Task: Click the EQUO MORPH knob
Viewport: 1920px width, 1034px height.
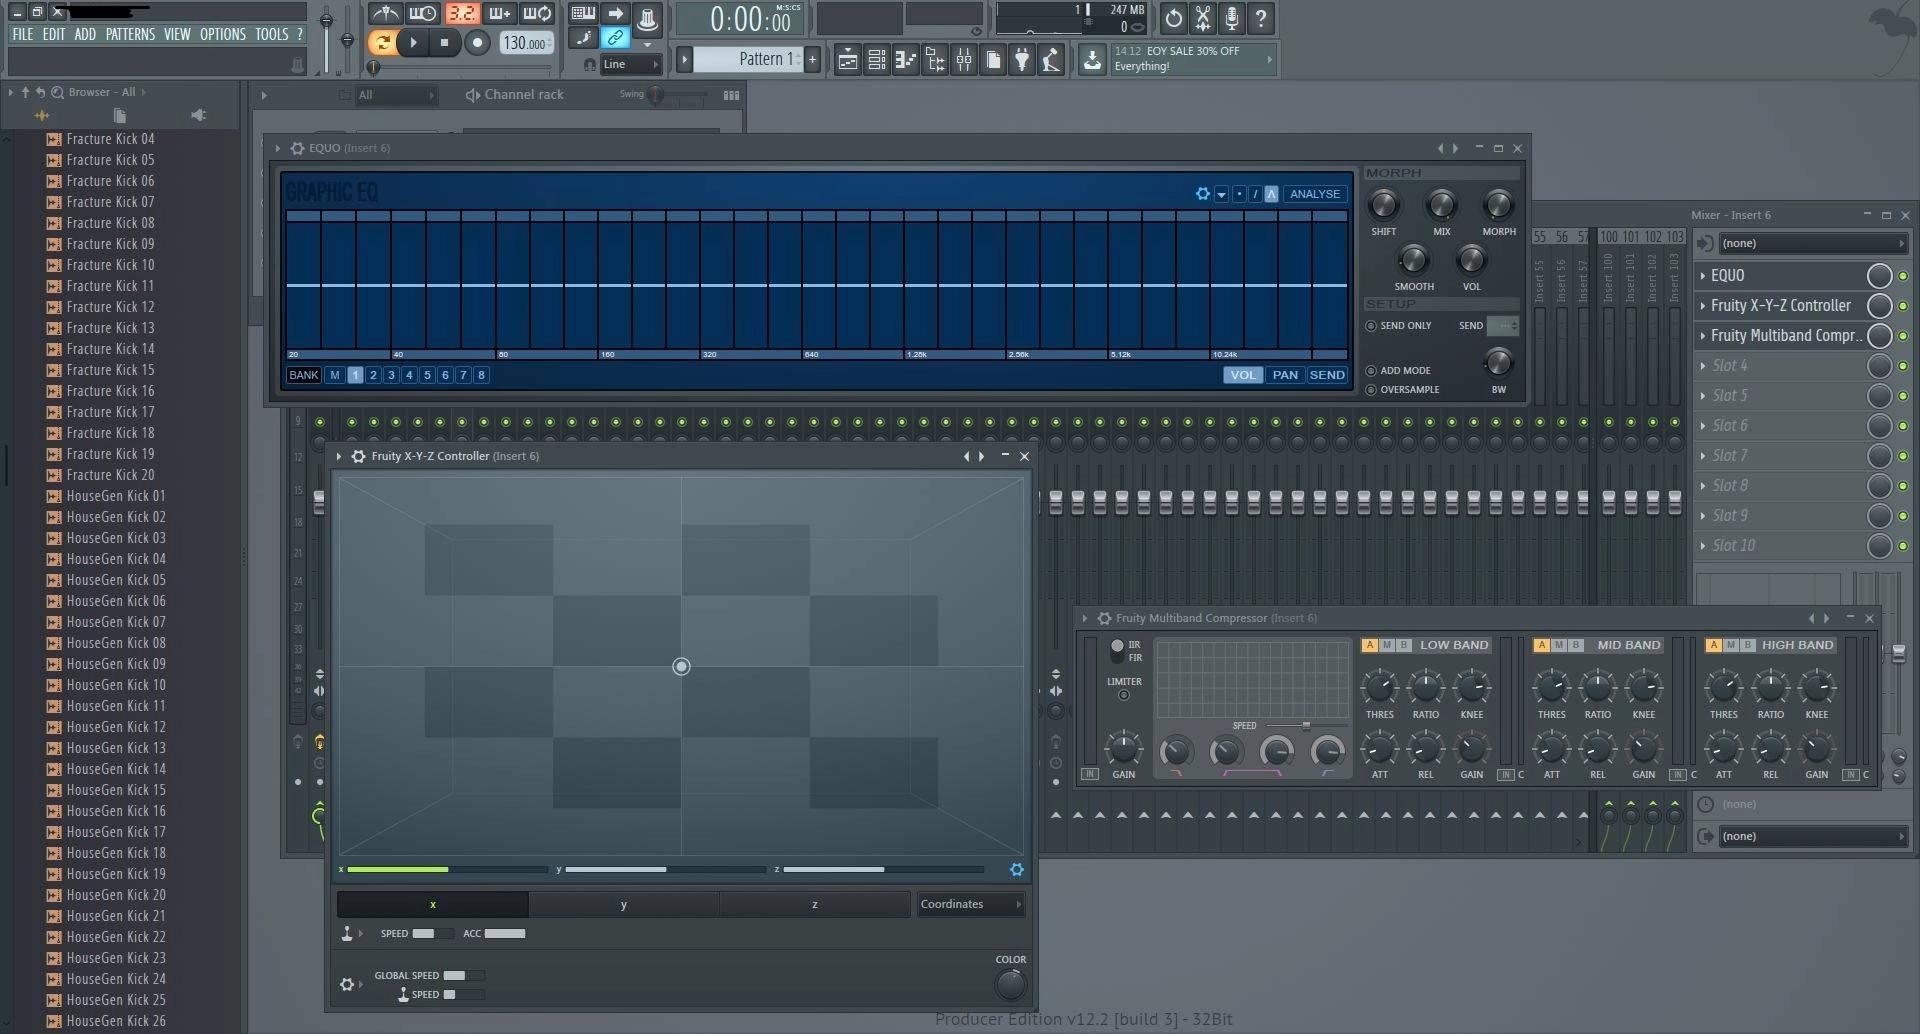Action: click(1498, 206)
